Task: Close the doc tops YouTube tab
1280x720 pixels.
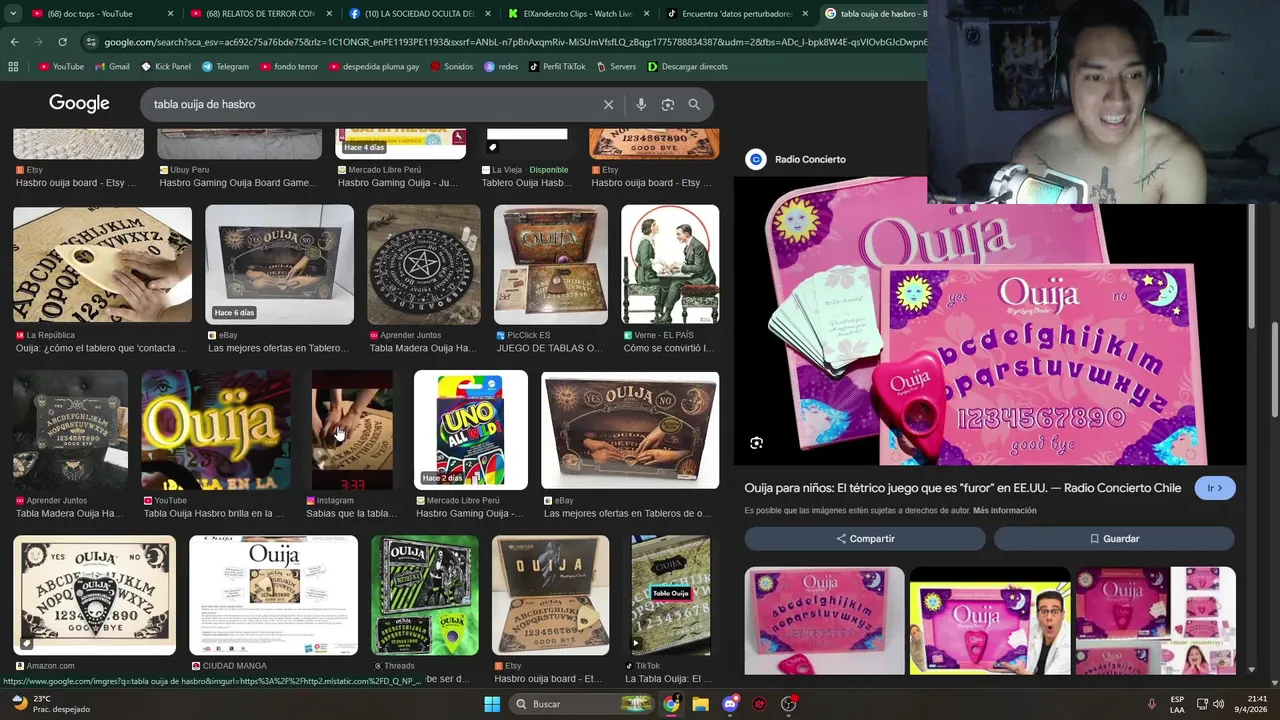Action: click(170, 14)
